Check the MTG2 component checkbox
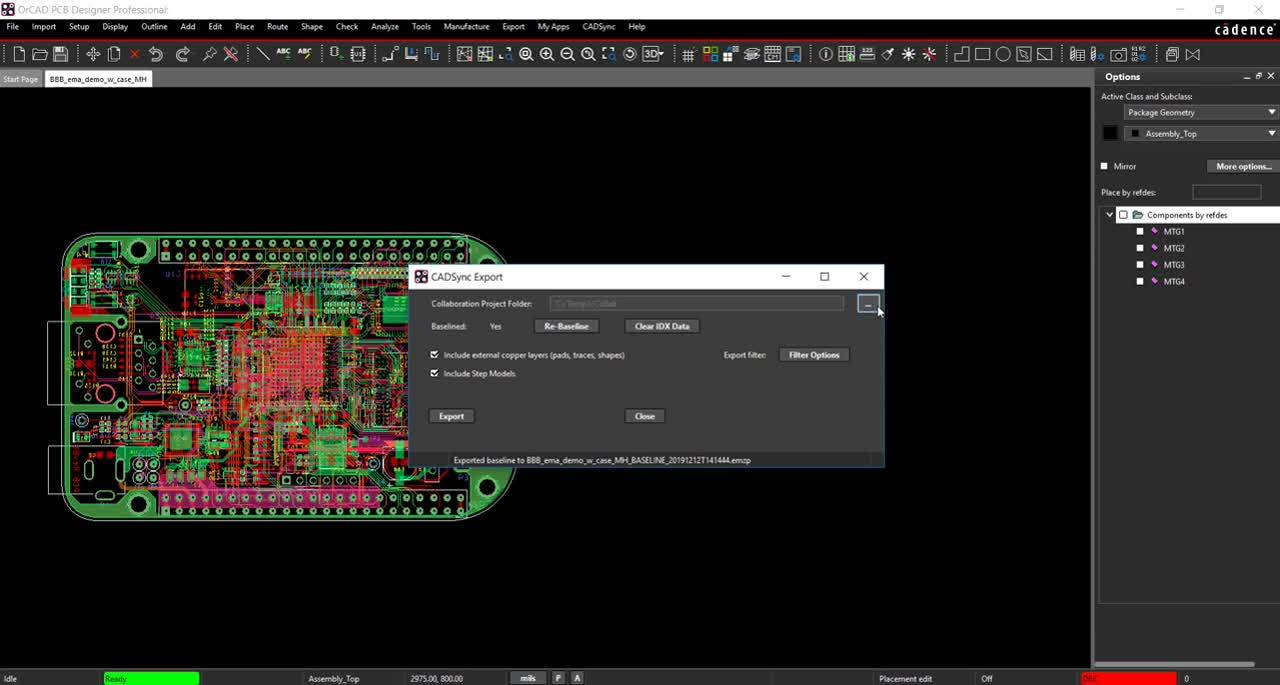 pos(1140,248)
